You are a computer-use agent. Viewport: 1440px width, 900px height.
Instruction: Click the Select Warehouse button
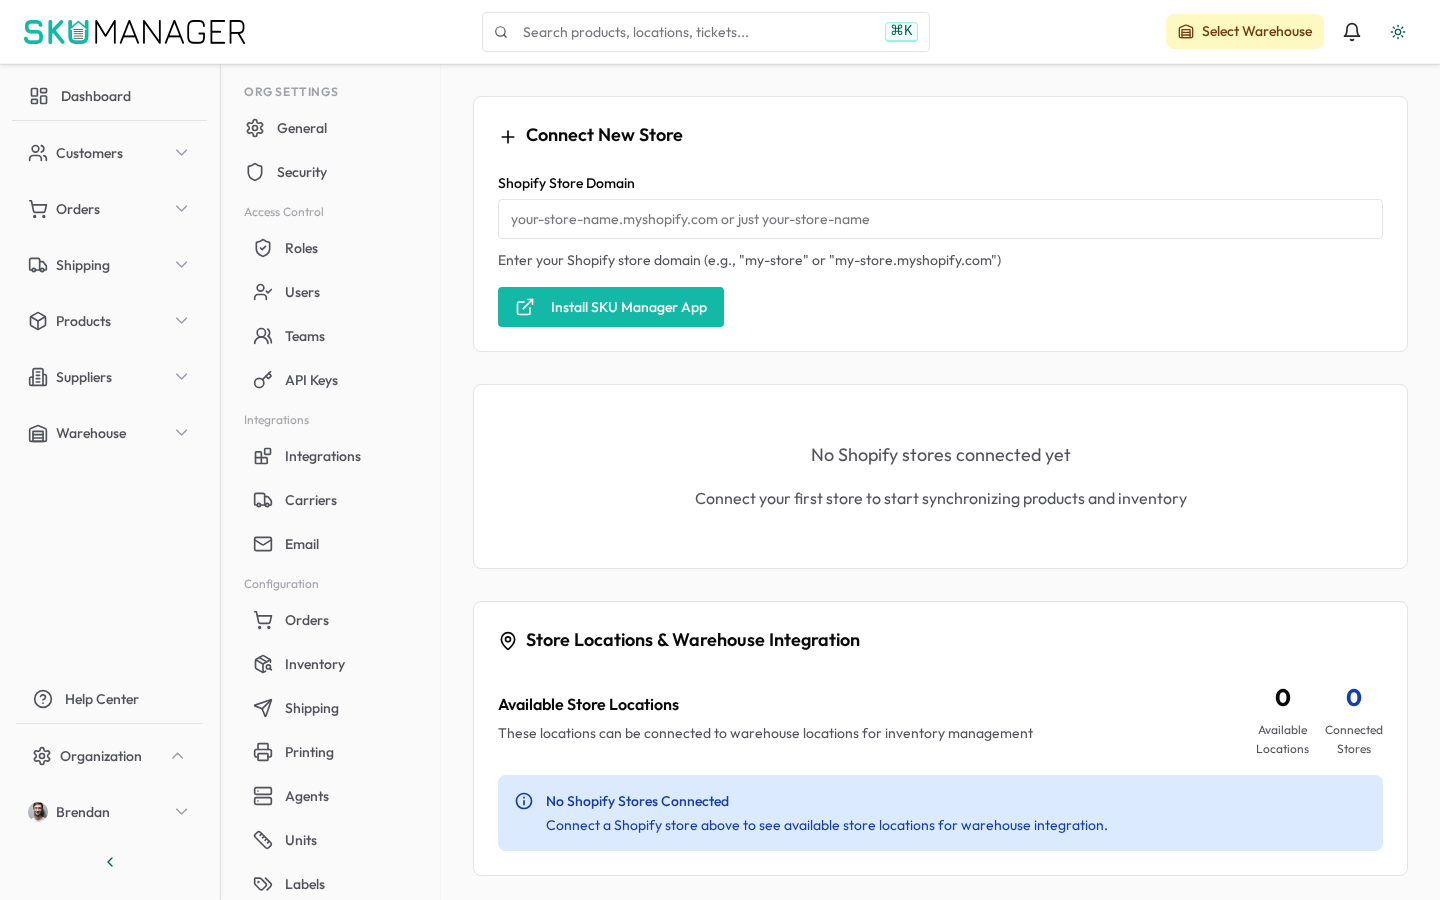1245,32
